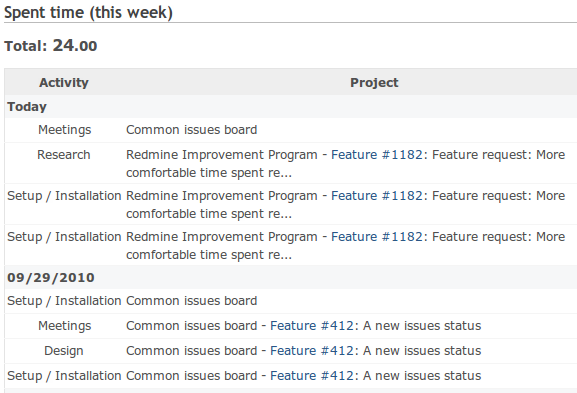Open Feature #1182 in first Setup / Installation row under Today

tap(377, 195)
